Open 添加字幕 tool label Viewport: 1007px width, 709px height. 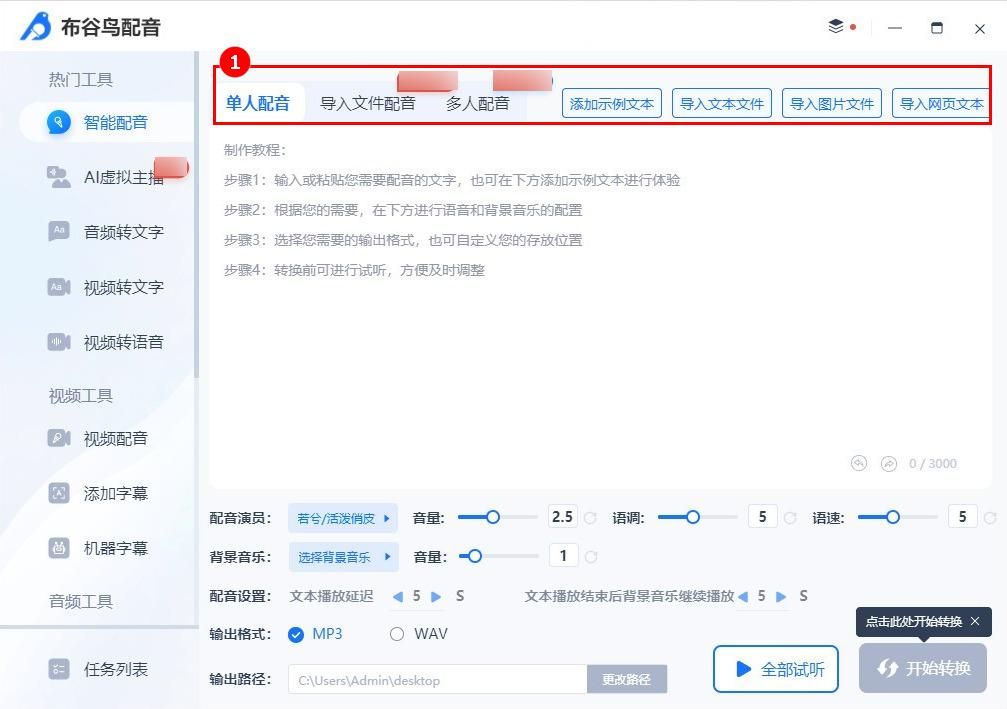tap(116, 493)
